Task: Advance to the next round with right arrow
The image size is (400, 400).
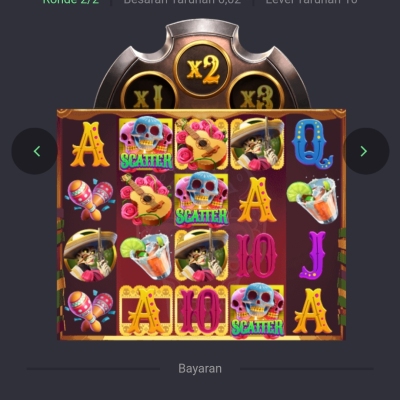Action: pyautogui.click(x=366, y=151)
